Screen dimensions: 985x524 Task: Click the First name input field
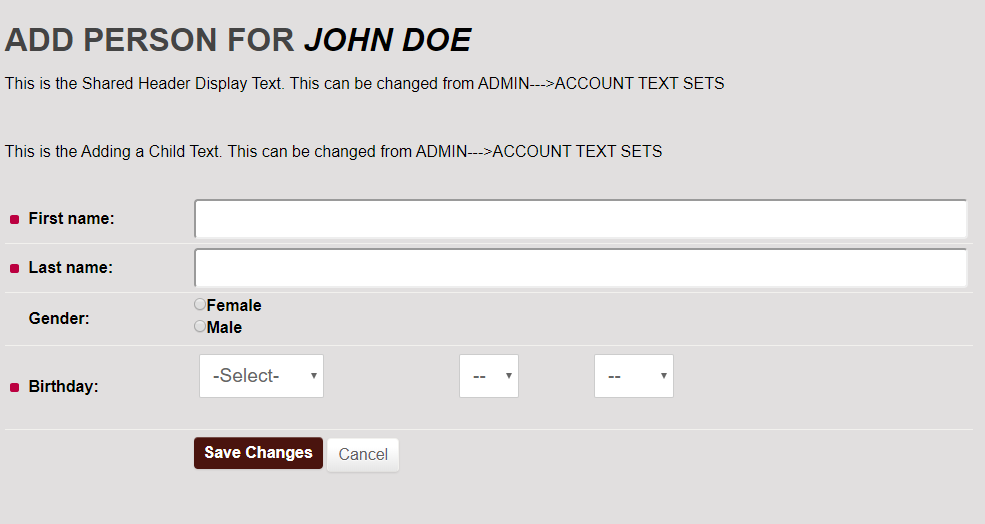pos(580,219)
